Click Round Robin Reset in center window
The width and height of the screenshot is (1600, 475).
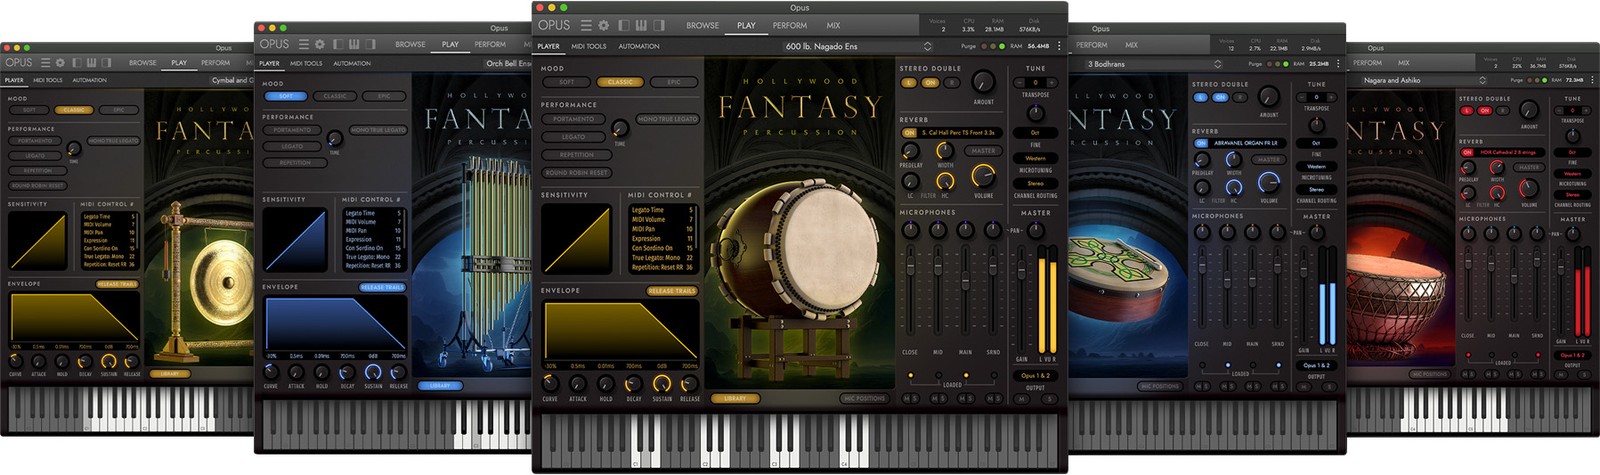pyautogui.click(x=577, y=173)
